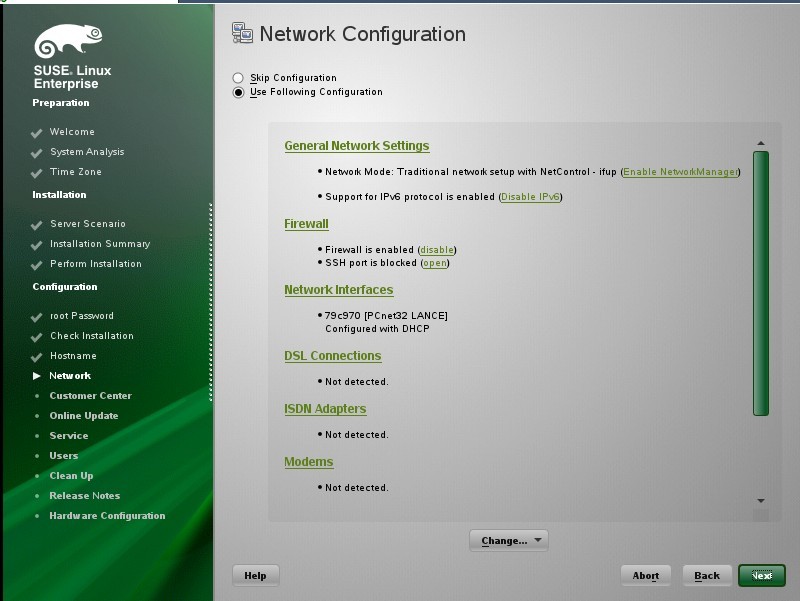Click Not detected under Modems
This screenshot has height=601, width=800.
[357, 488]
